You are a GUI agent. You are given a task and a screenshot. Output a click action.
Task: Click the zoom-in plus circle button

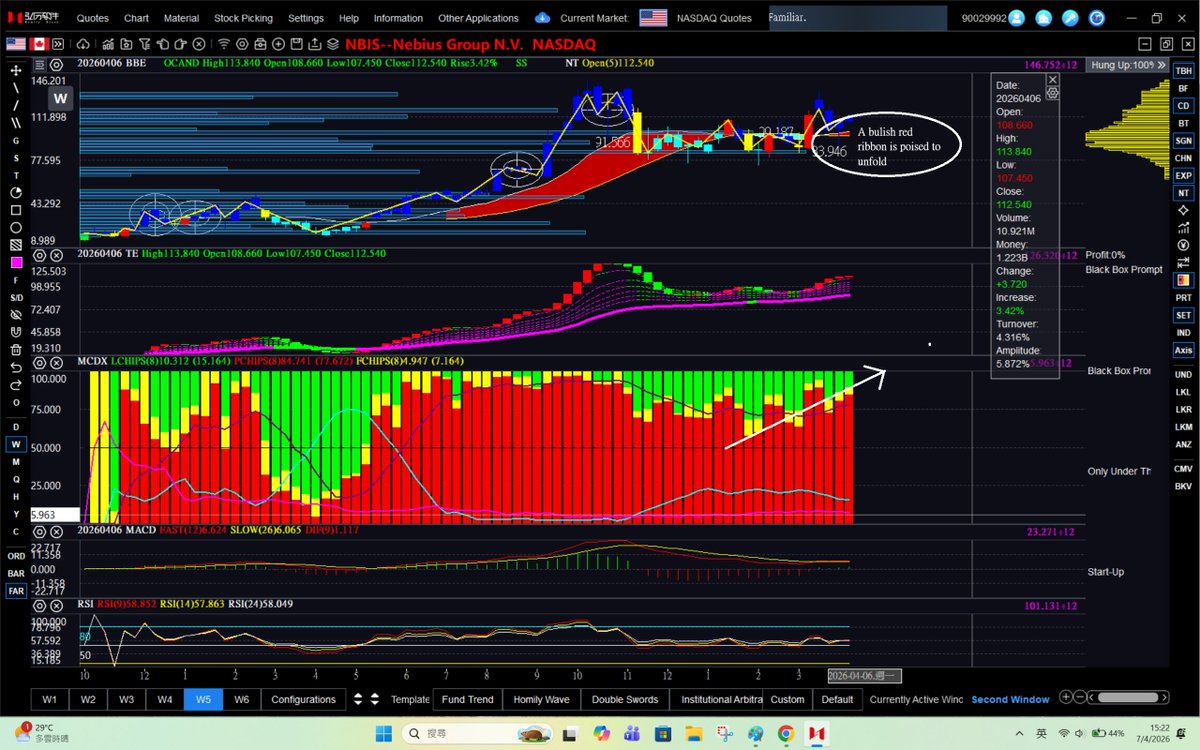tap(1066, 698)
